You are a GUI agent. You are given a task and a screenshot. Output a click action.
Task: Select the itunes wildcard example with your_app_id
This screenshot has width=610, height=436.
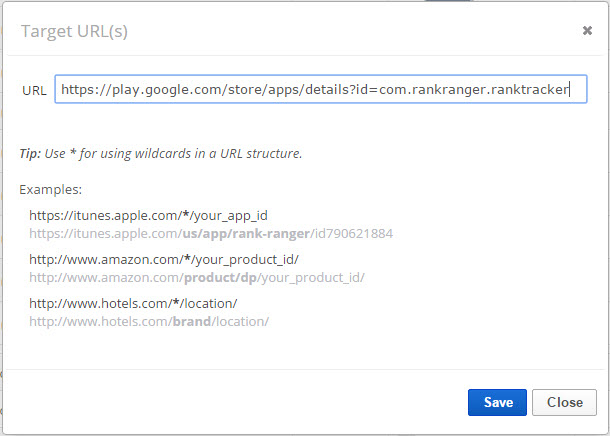148,215
